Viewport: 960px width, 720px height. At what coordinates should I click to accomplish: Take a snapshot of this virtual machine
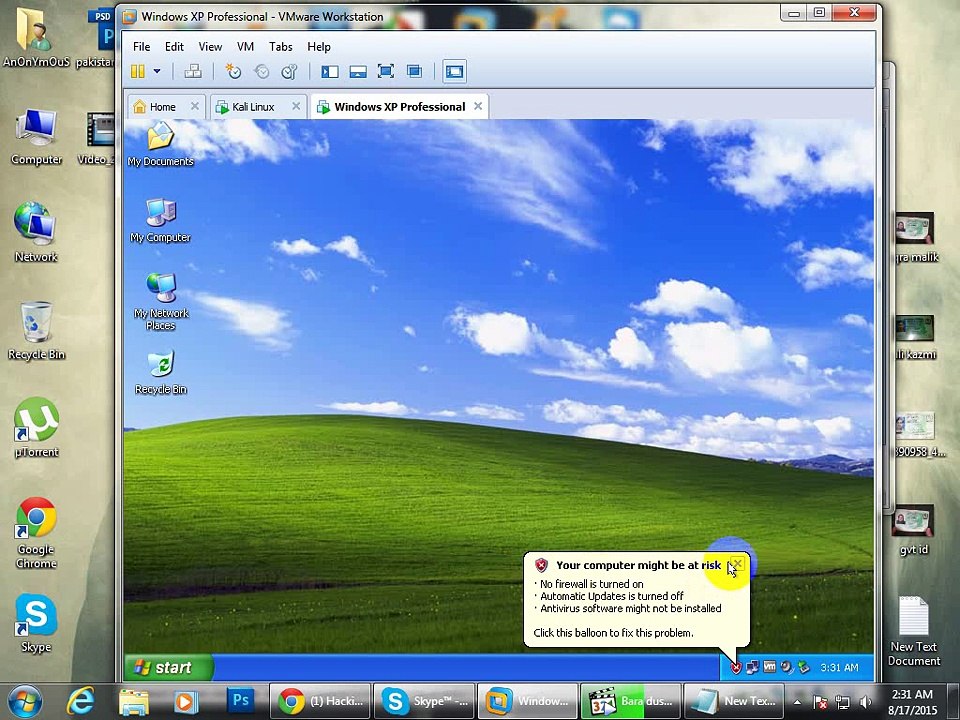click(x=233, y=72)
